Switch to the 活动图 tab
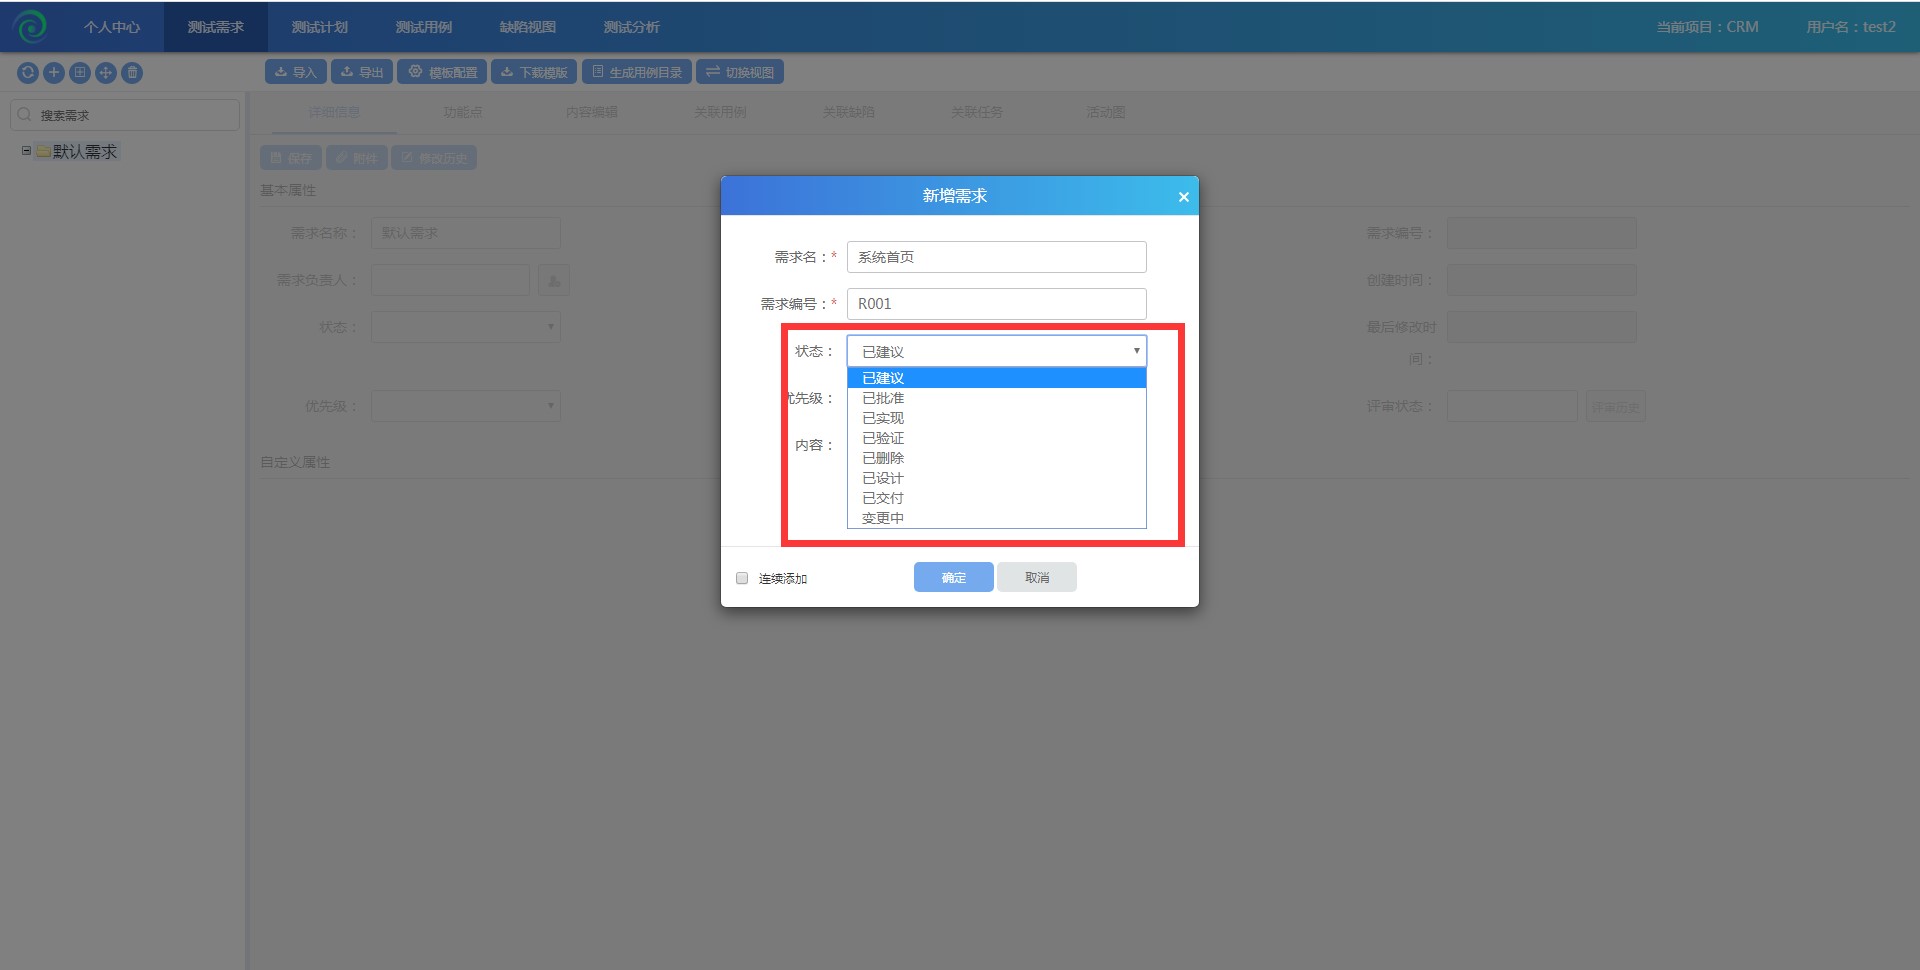1920x970 pixels. click(x=1106, y=112)
